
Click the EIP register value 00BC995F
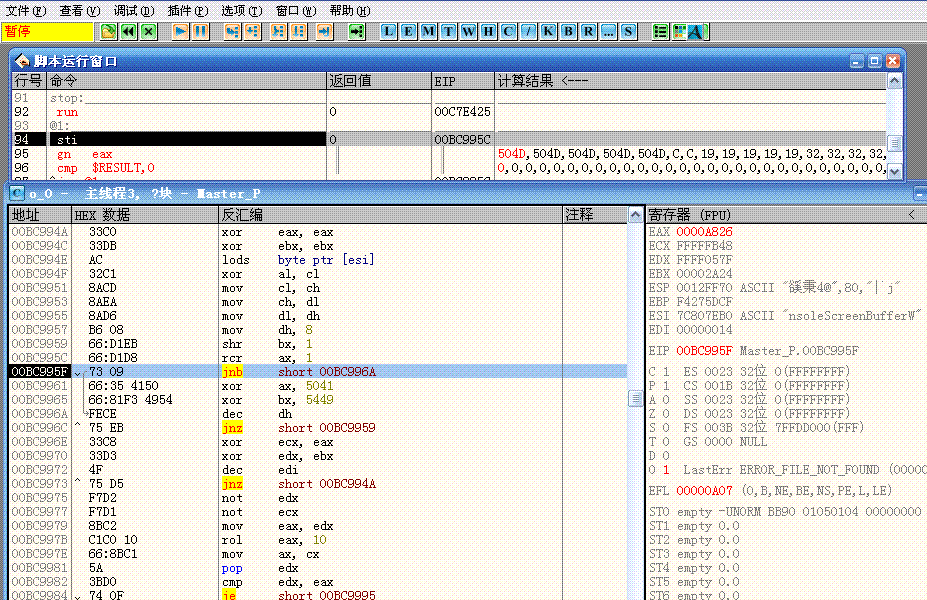pyautogui.click(x=704, y=351)
